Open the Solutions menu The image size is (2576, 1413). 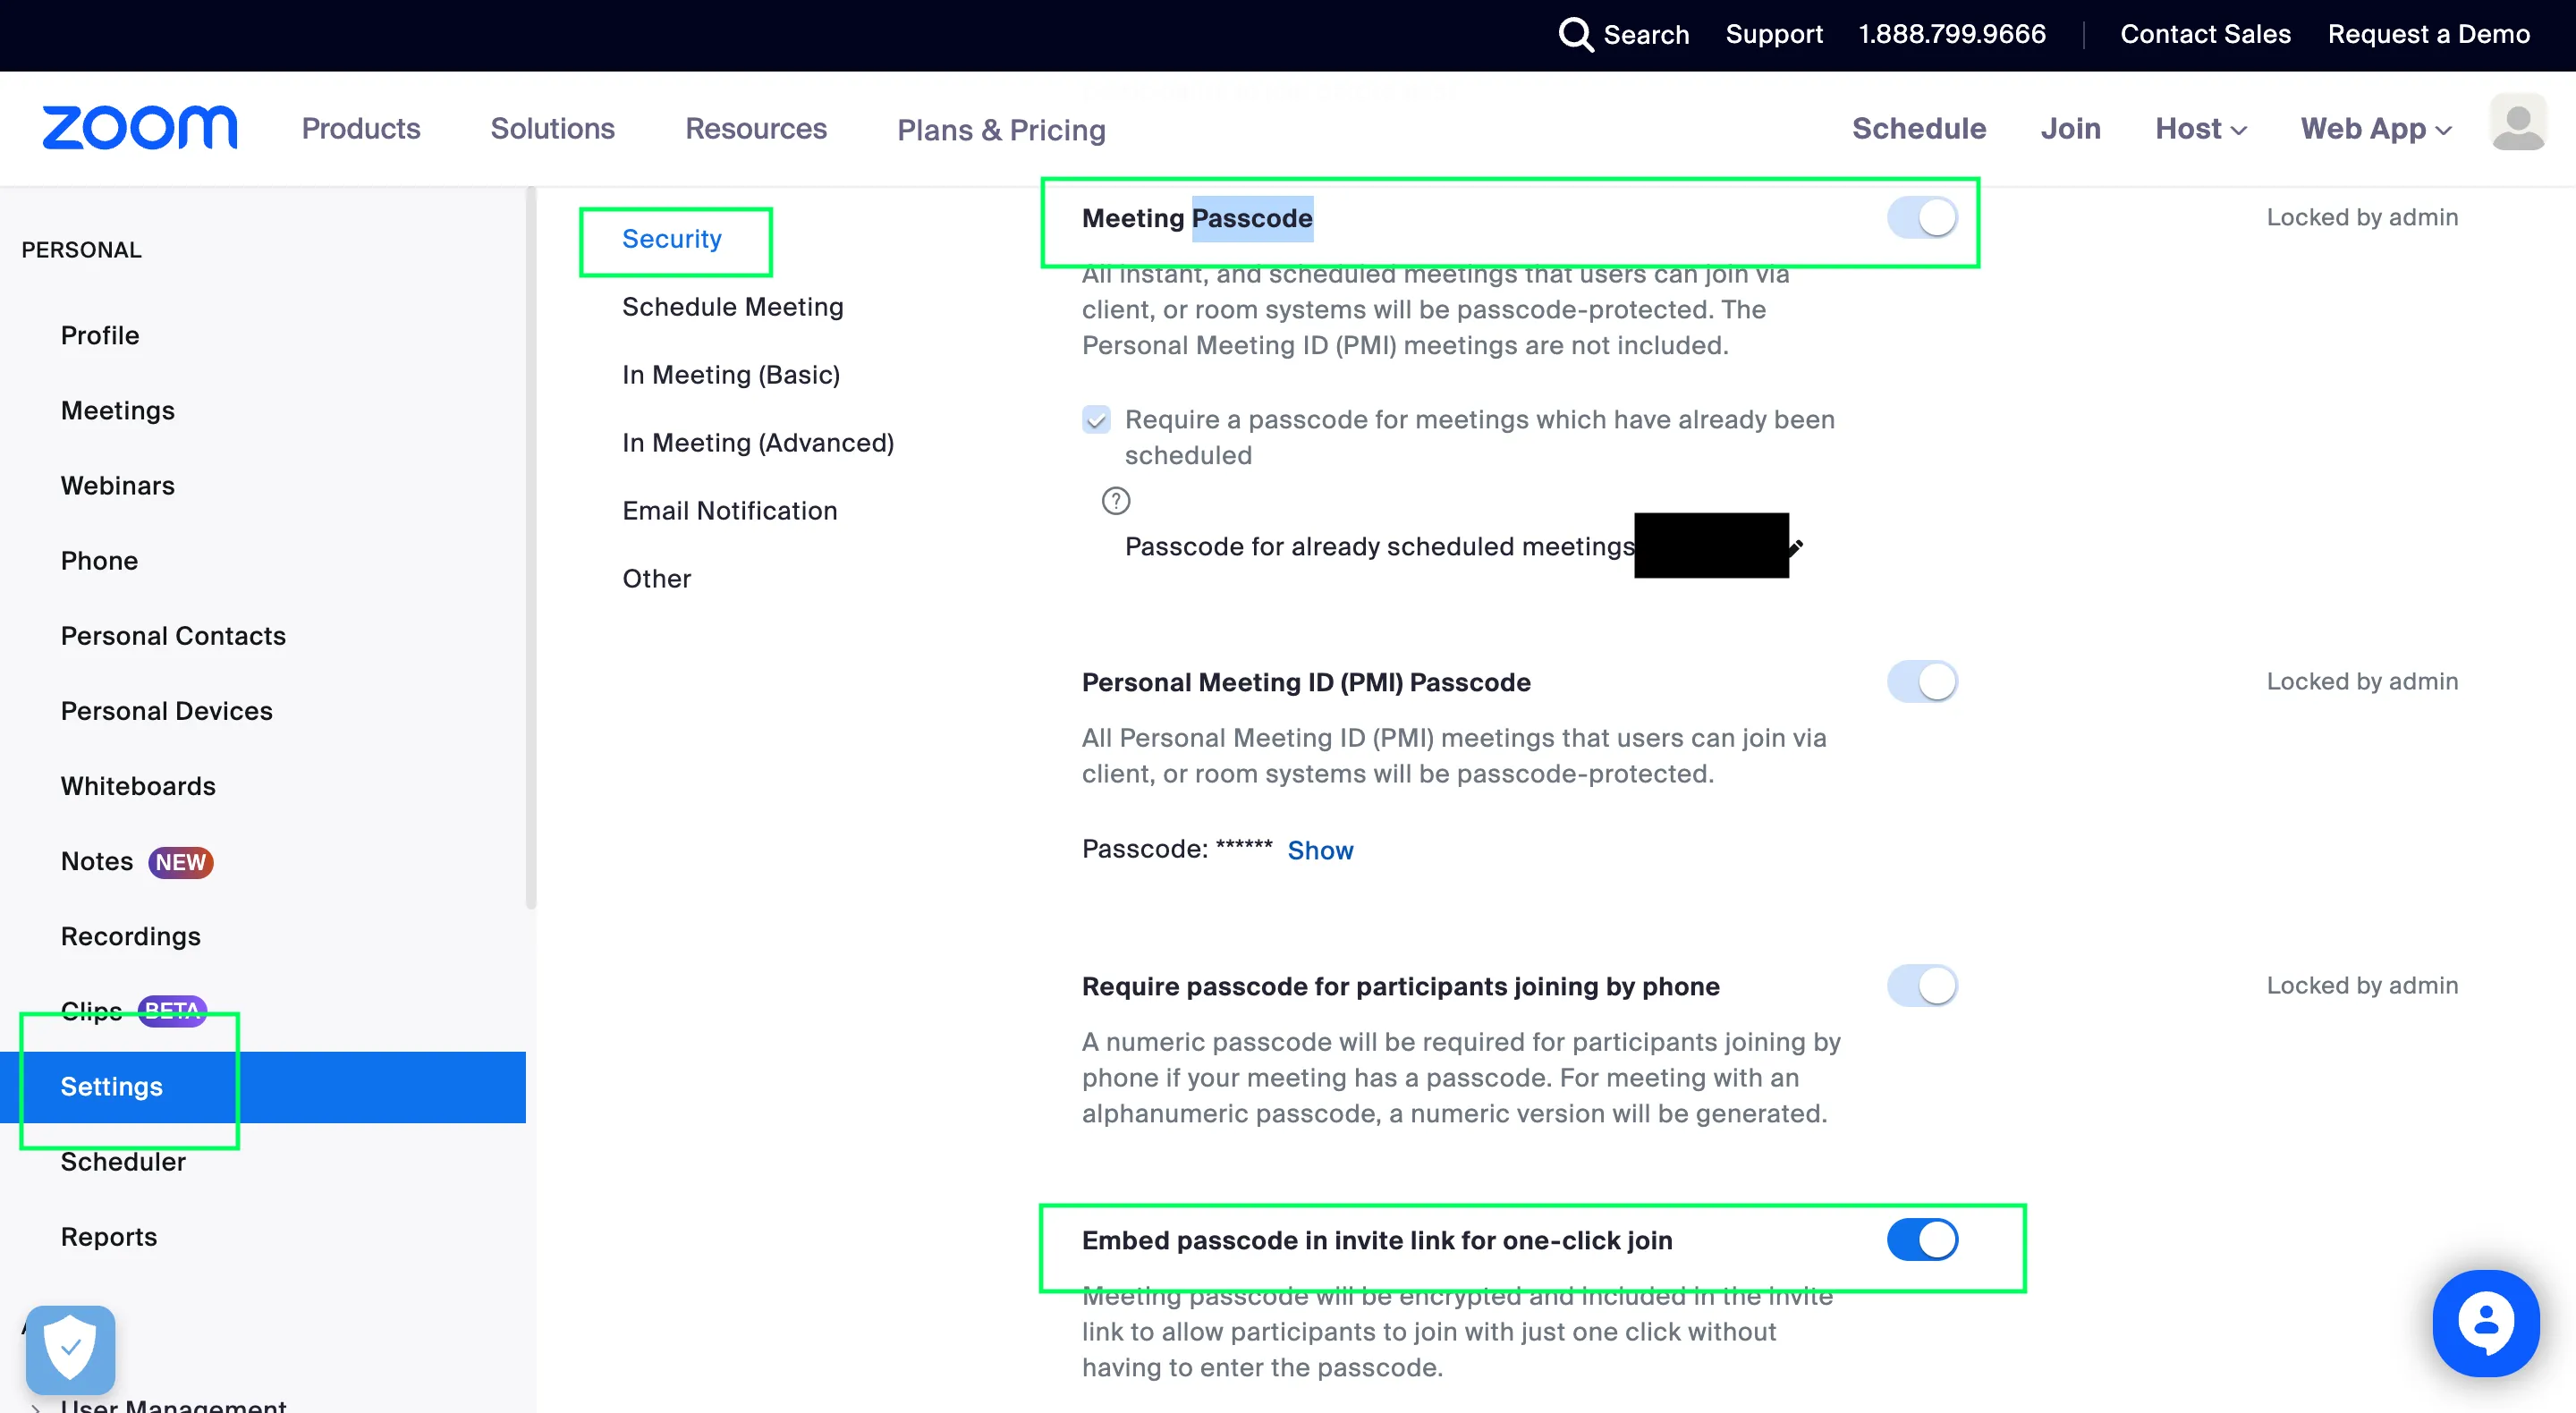[552, 129]
